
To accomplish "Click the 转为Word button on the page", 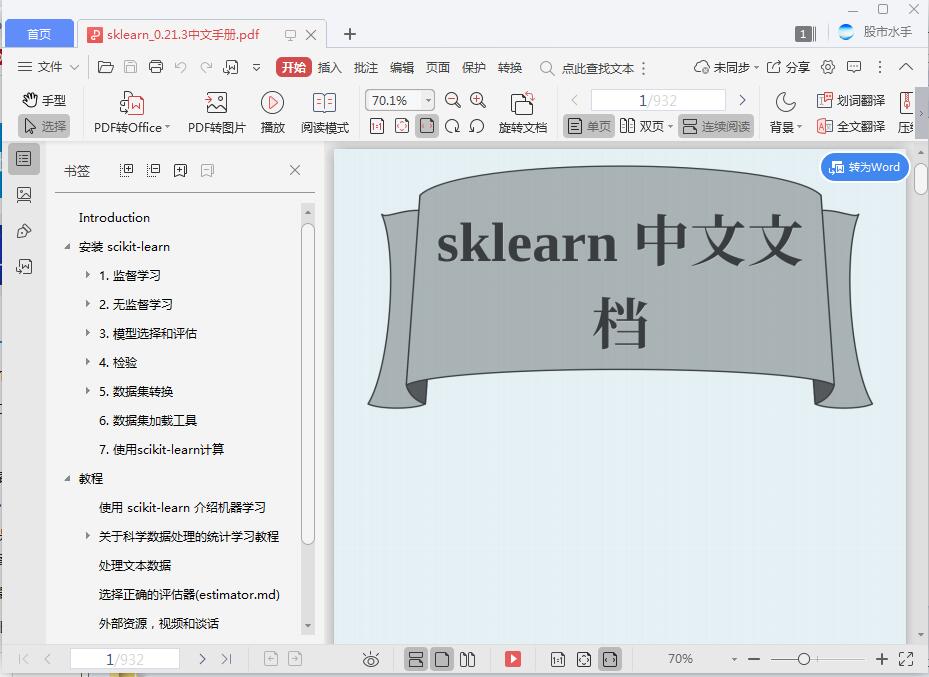I will pyautogui.click(x=864, y=167).
